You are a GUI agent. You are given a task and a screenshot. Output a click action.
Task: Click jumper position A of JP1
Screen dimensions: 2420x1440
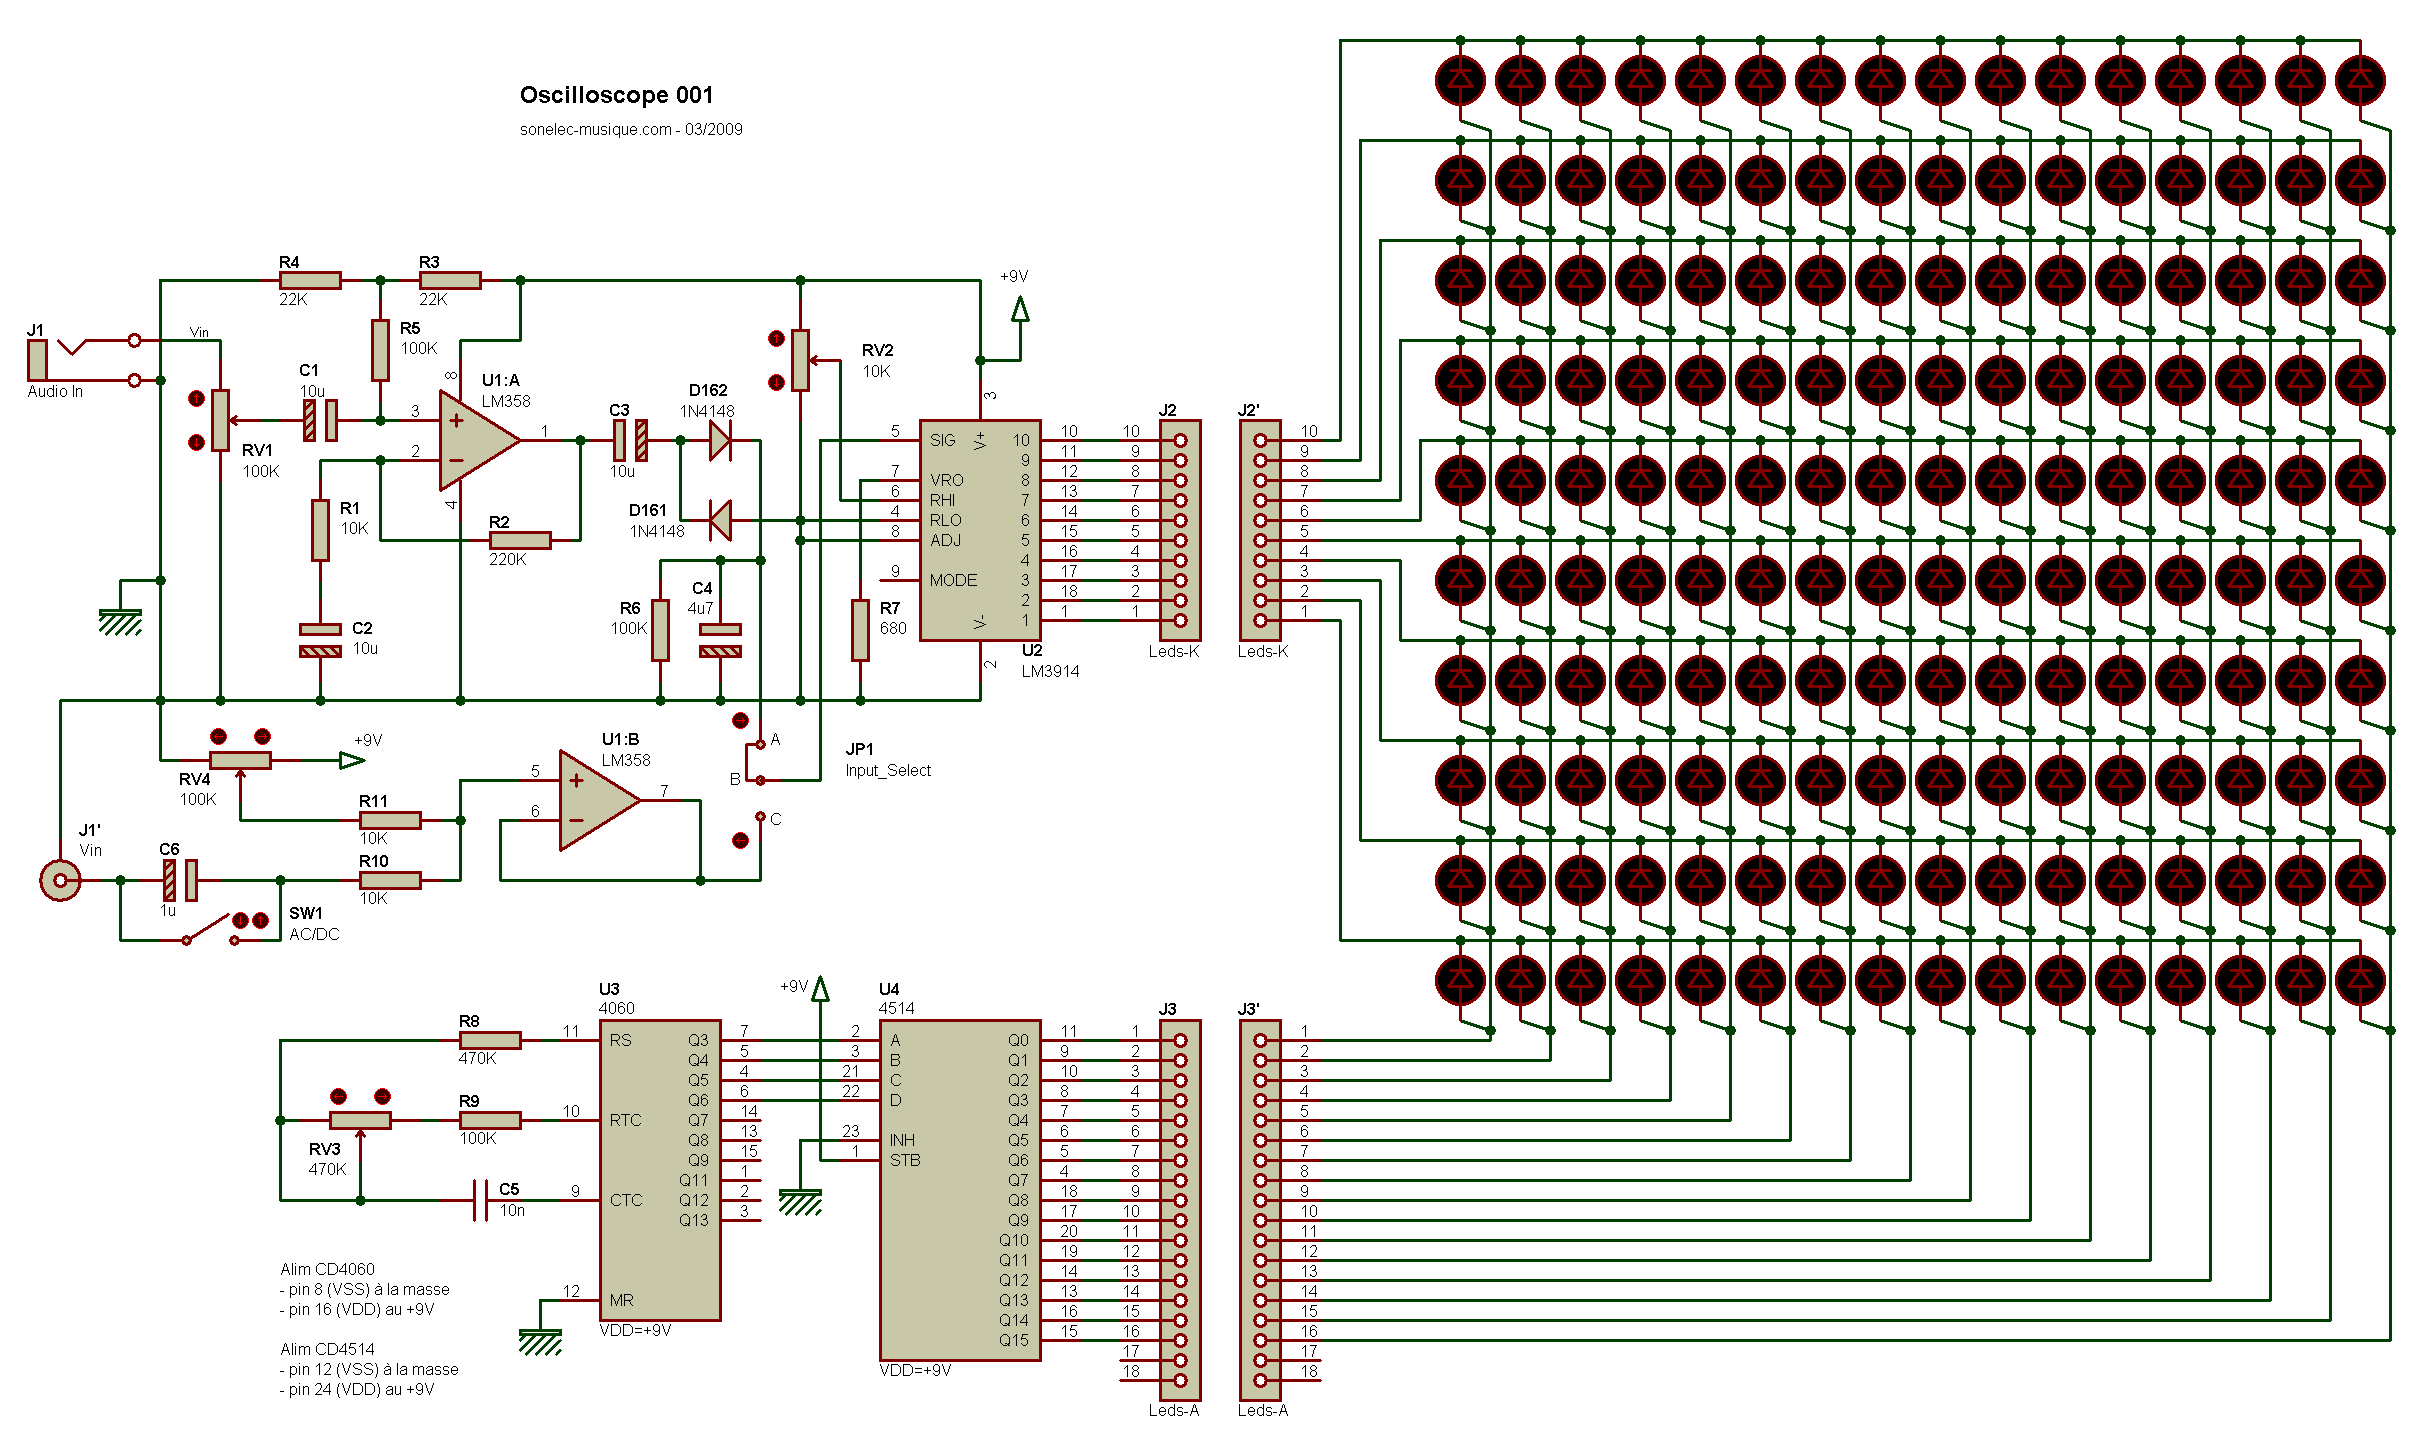(x=761, y=743)
